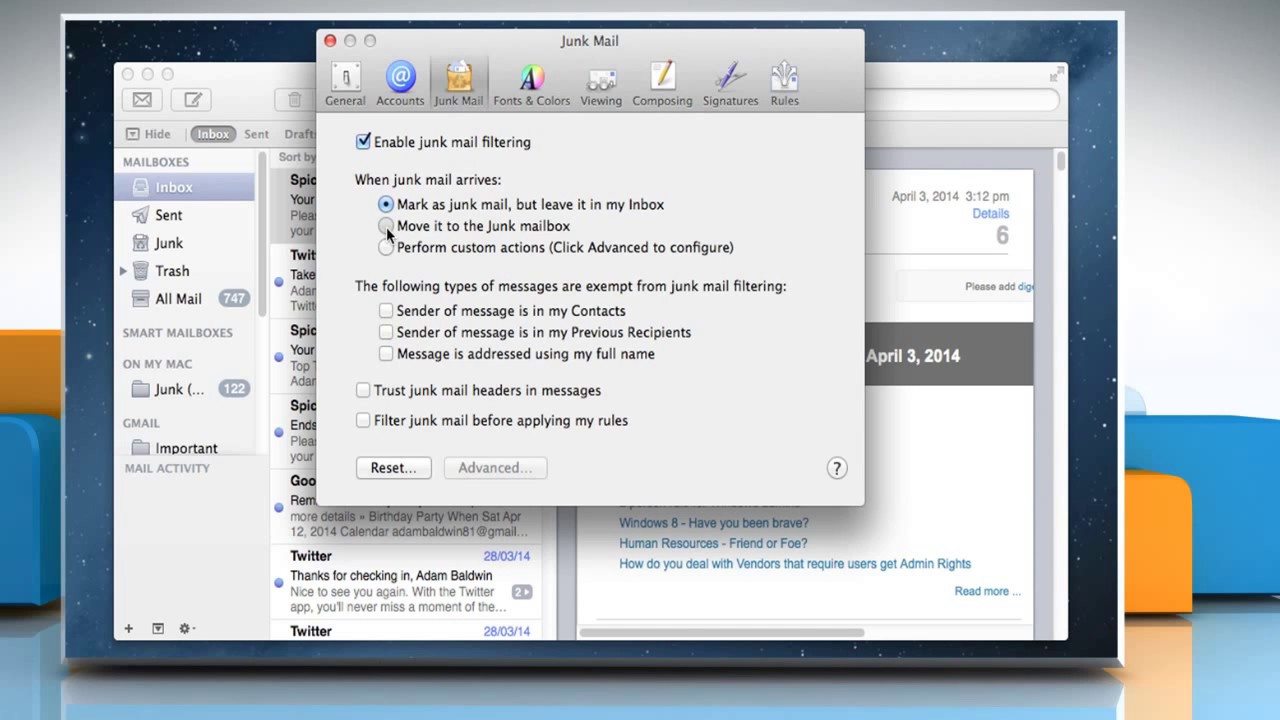The height and width of the screenshot is (720, 1280).
Task: Click message pane vertical scrollbar
Action: click(1060, 162)
